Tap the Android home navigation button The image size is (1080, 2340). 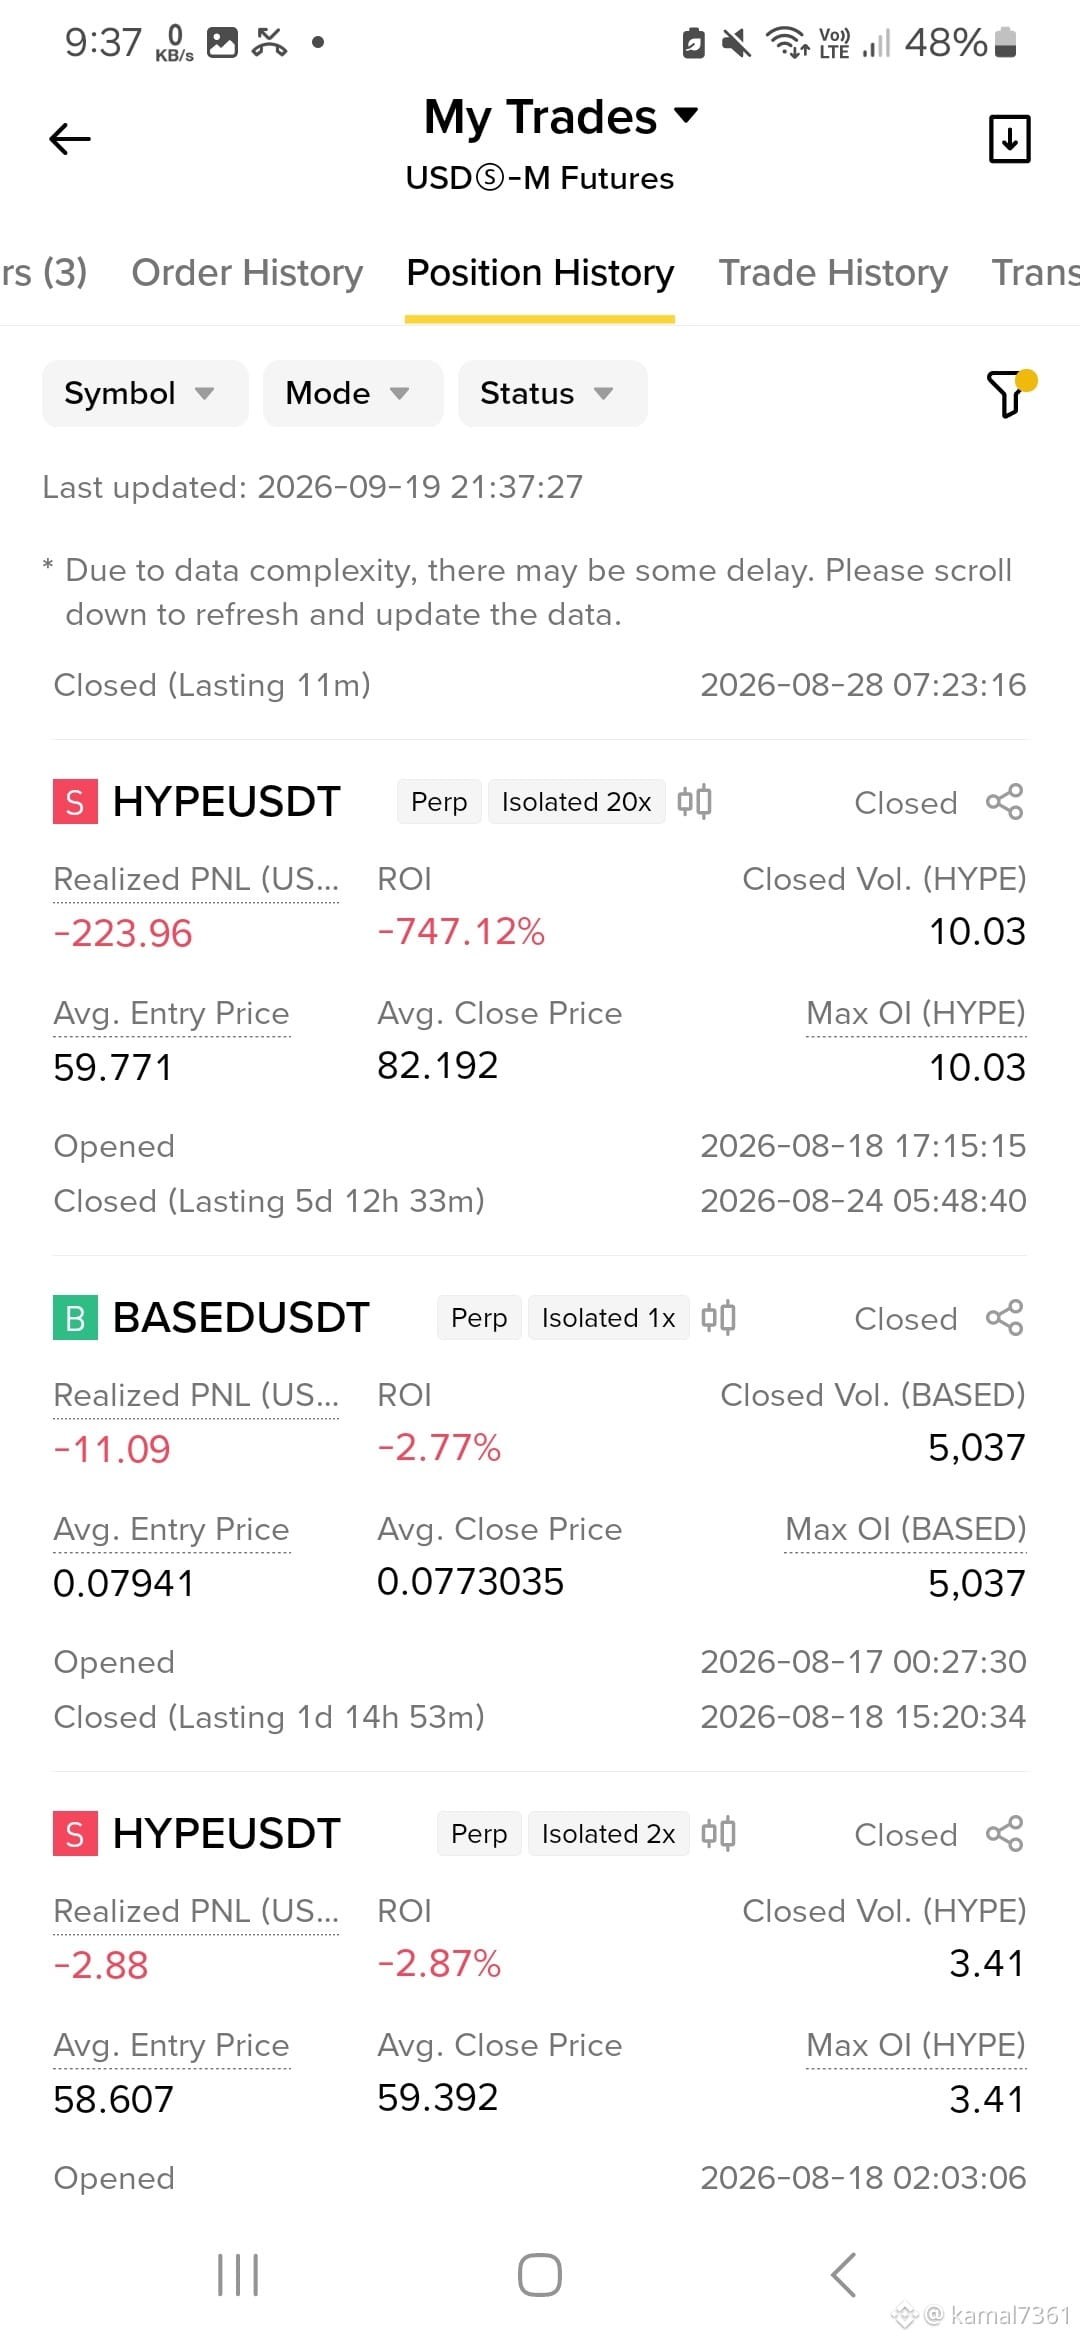pos(540,2275)
